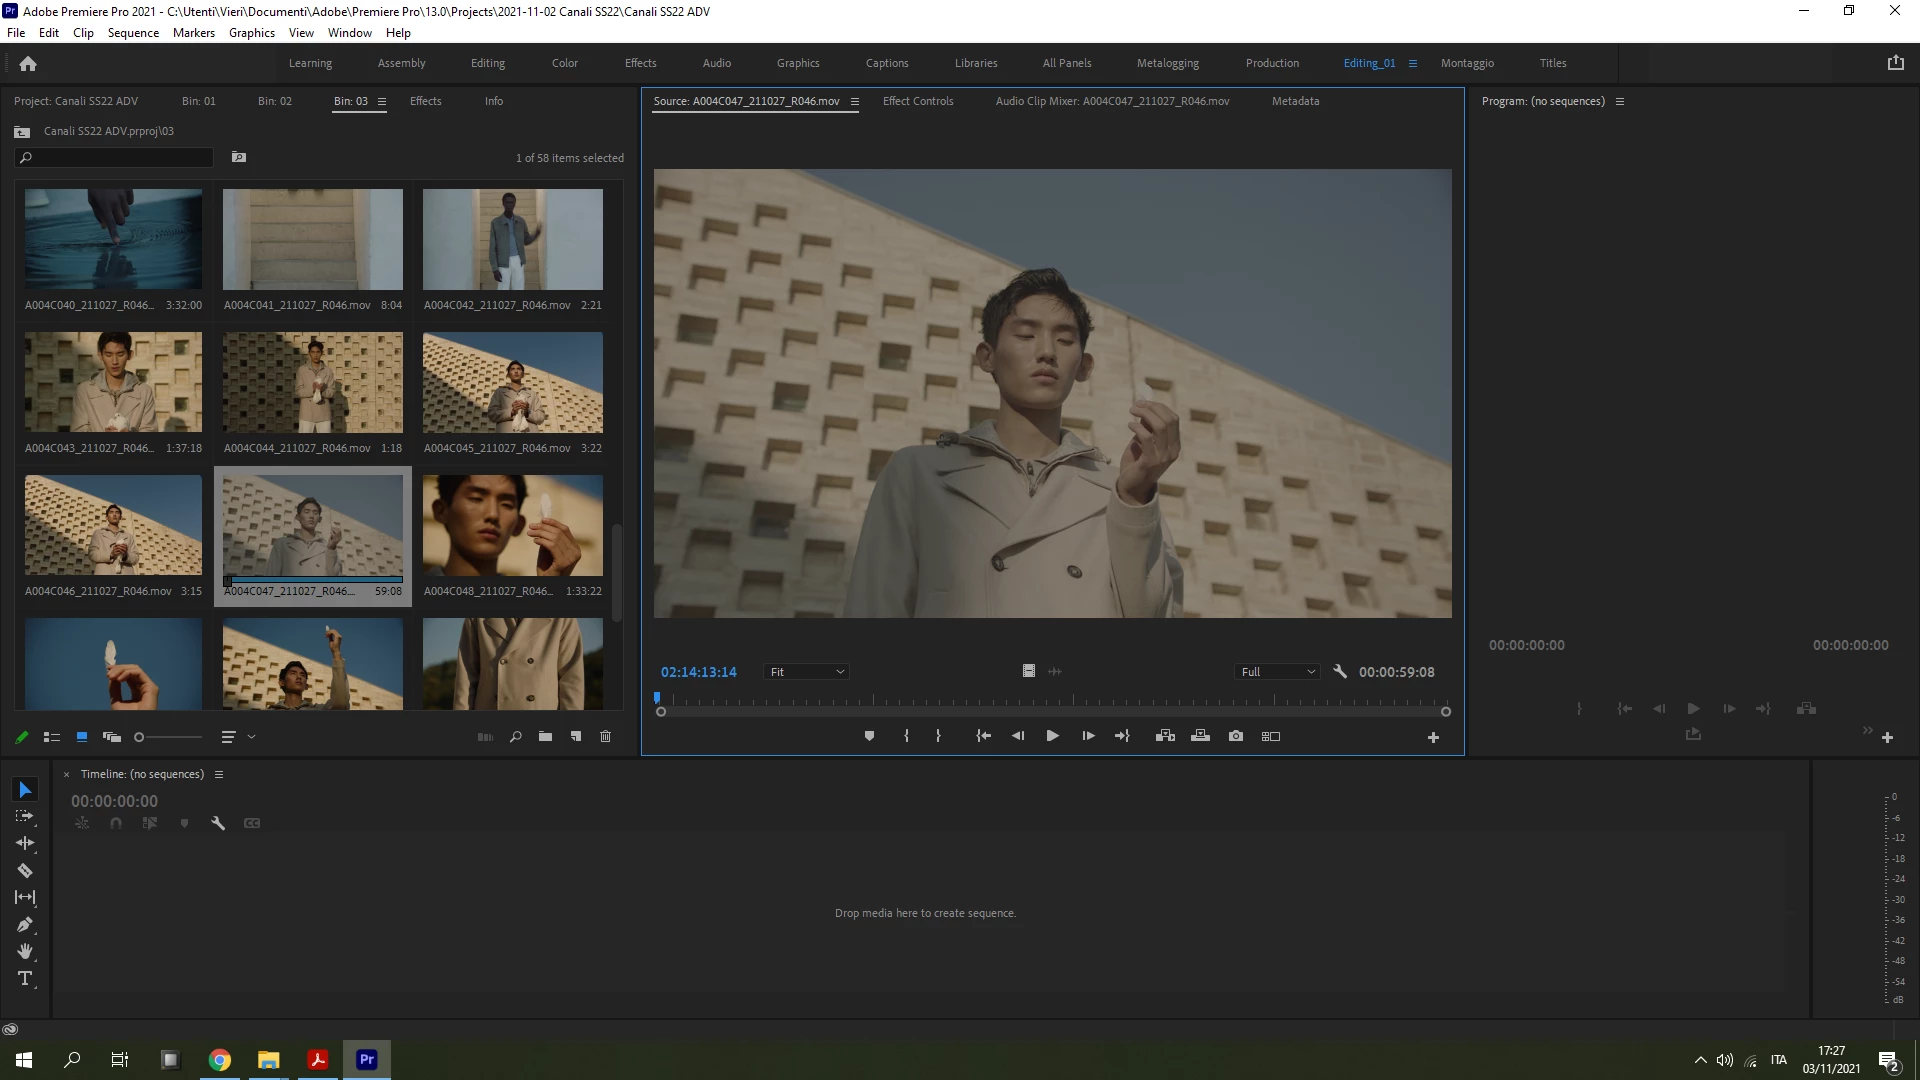Open the Fit zoom level dropdown
The height and width of the screenshot is (1080, 1920).
pyautogui.click(x=806, y=672)
